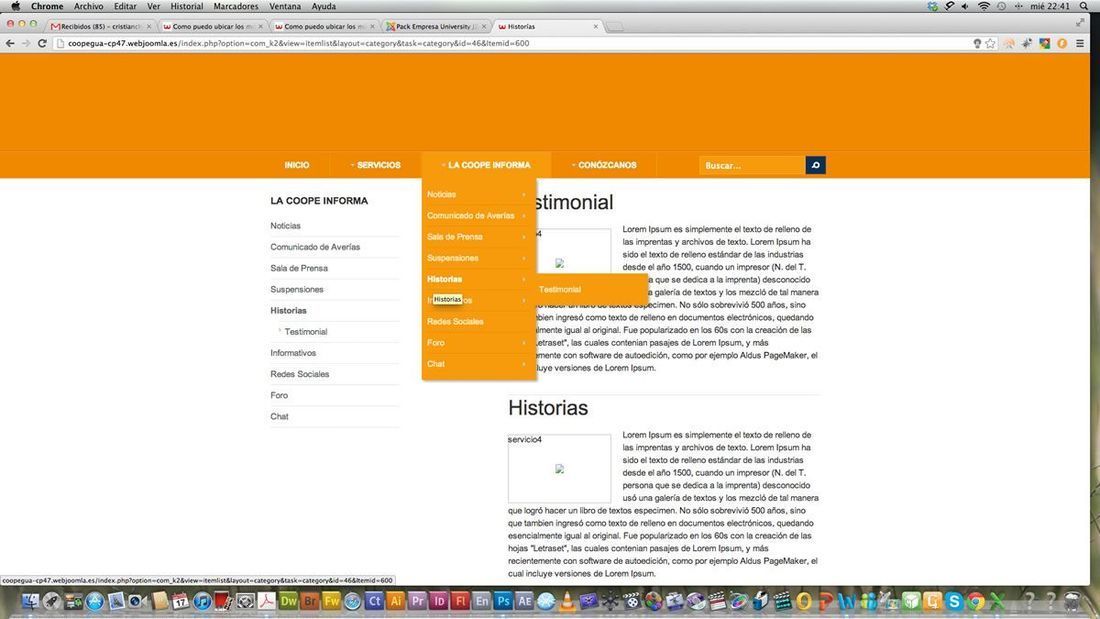Reload the page with Chrome's refresh icon
The image size is (1100, 619).
(42, 44)
